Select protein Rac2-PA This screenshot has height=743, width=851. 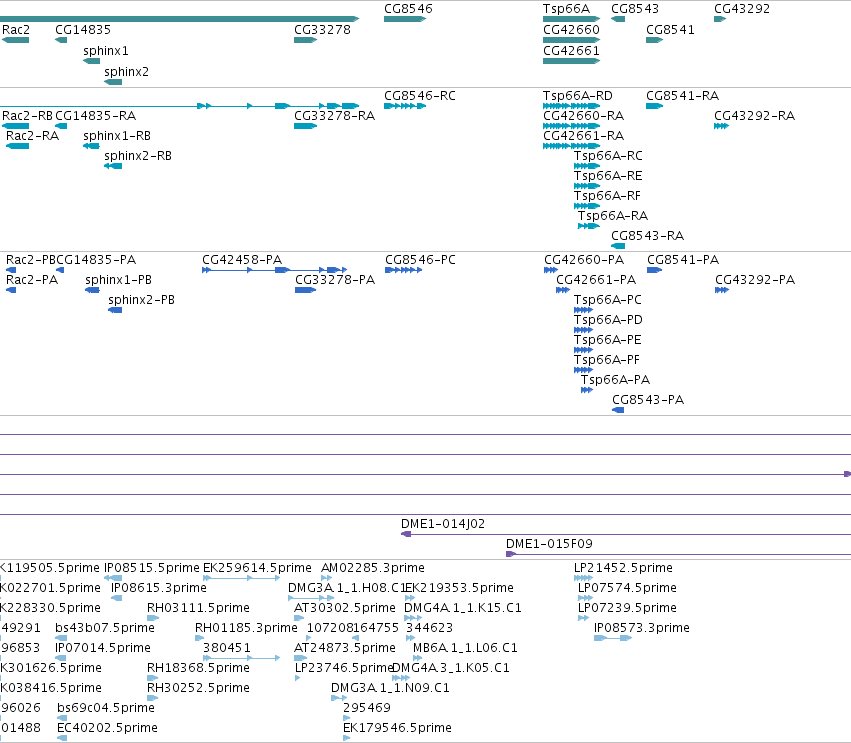pos(31,281)
